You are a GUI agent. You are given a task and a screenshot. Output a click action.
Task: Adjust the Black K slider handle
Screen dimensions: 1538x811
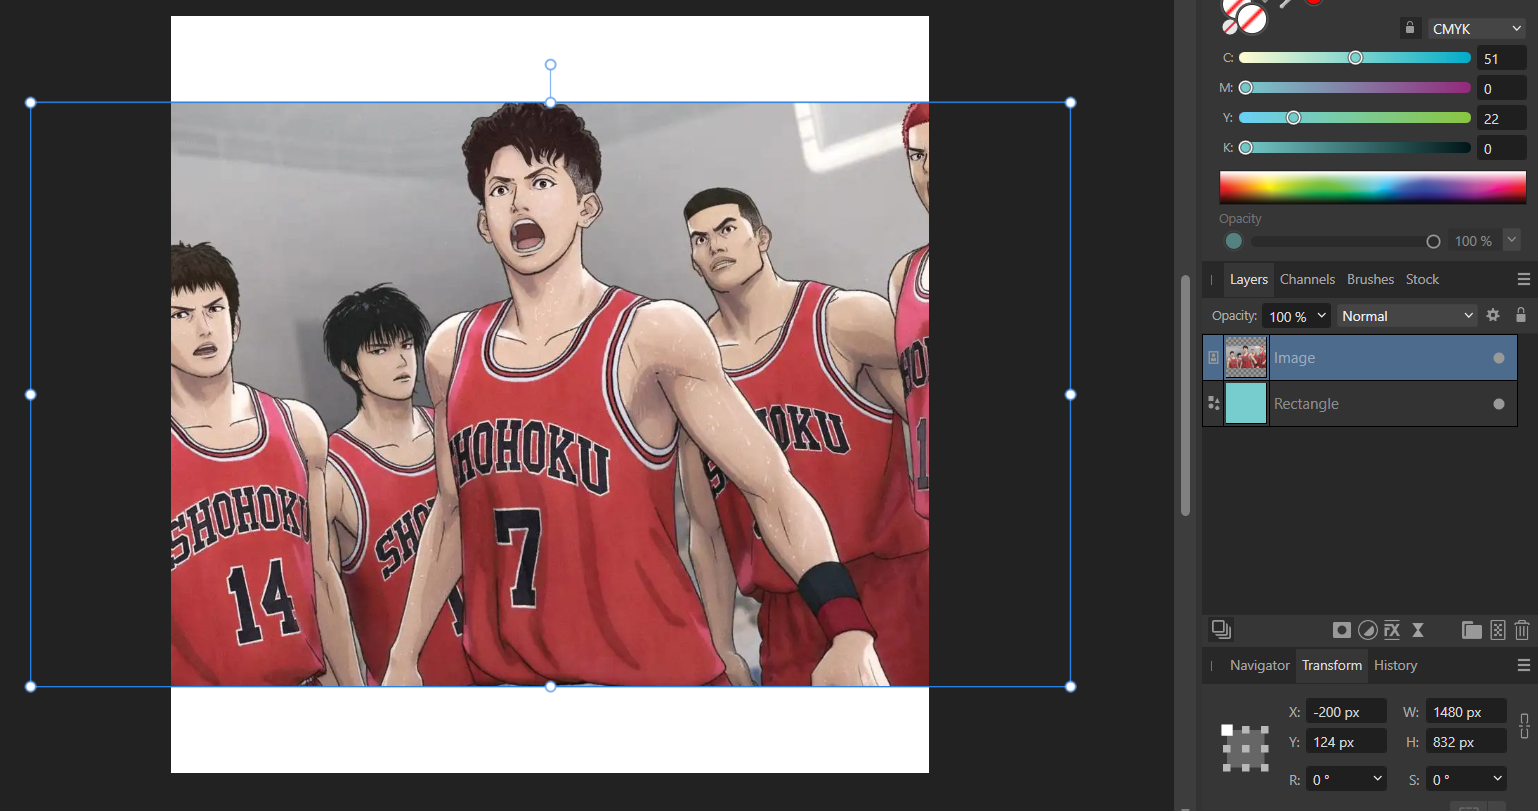click(x=1246, y=148)
